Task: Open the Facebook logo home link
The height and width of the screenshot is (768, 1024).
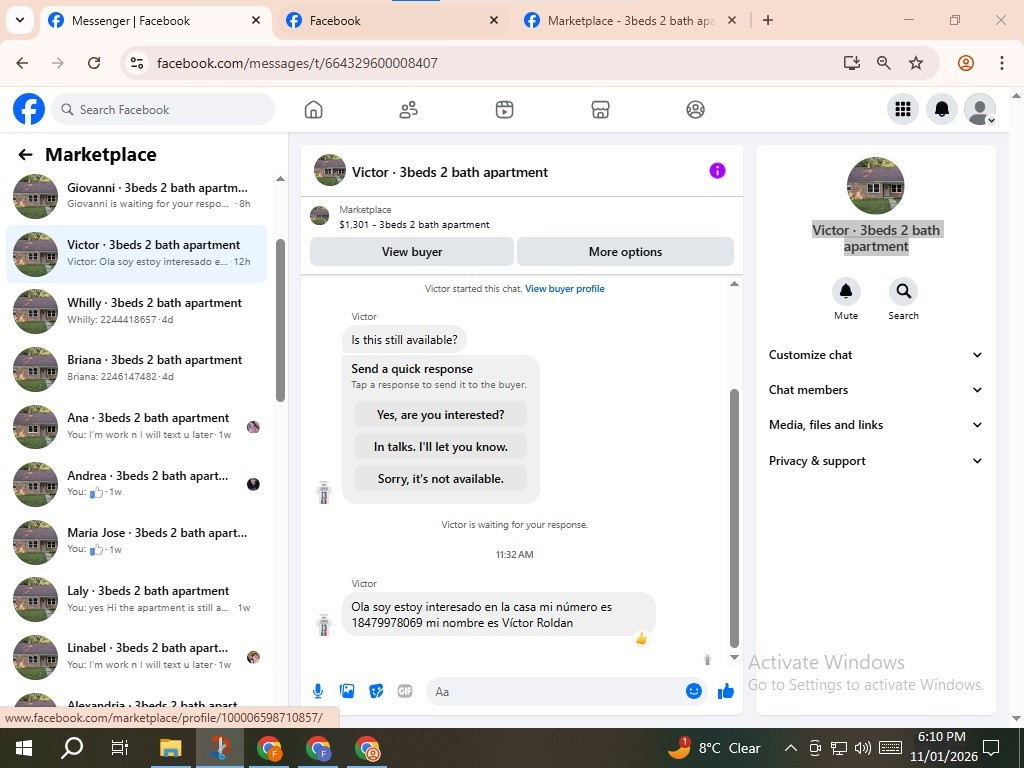Action: [x=29, y=109]
